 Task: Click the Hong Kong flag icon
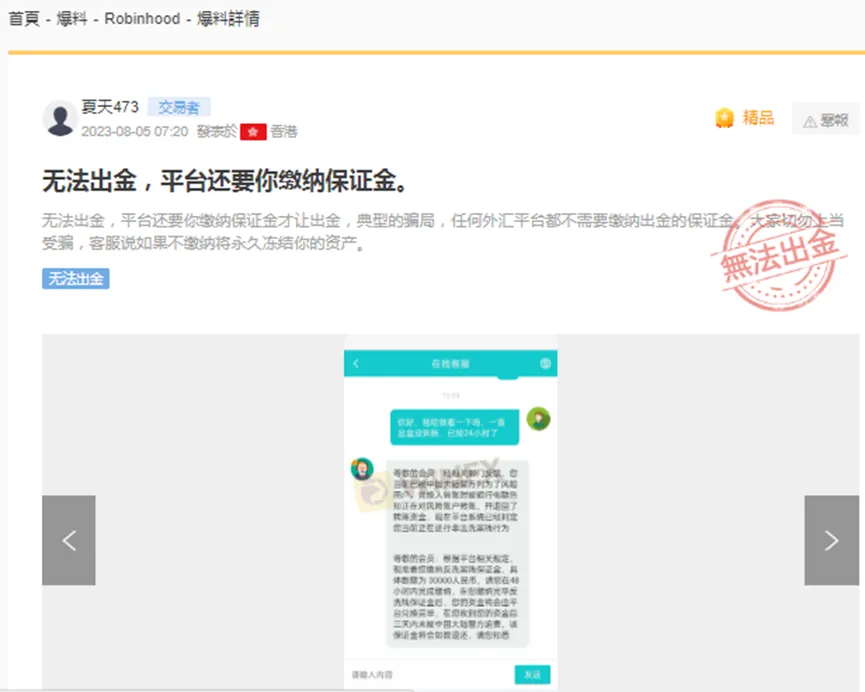pyautogui.click(x=253, y=131)
